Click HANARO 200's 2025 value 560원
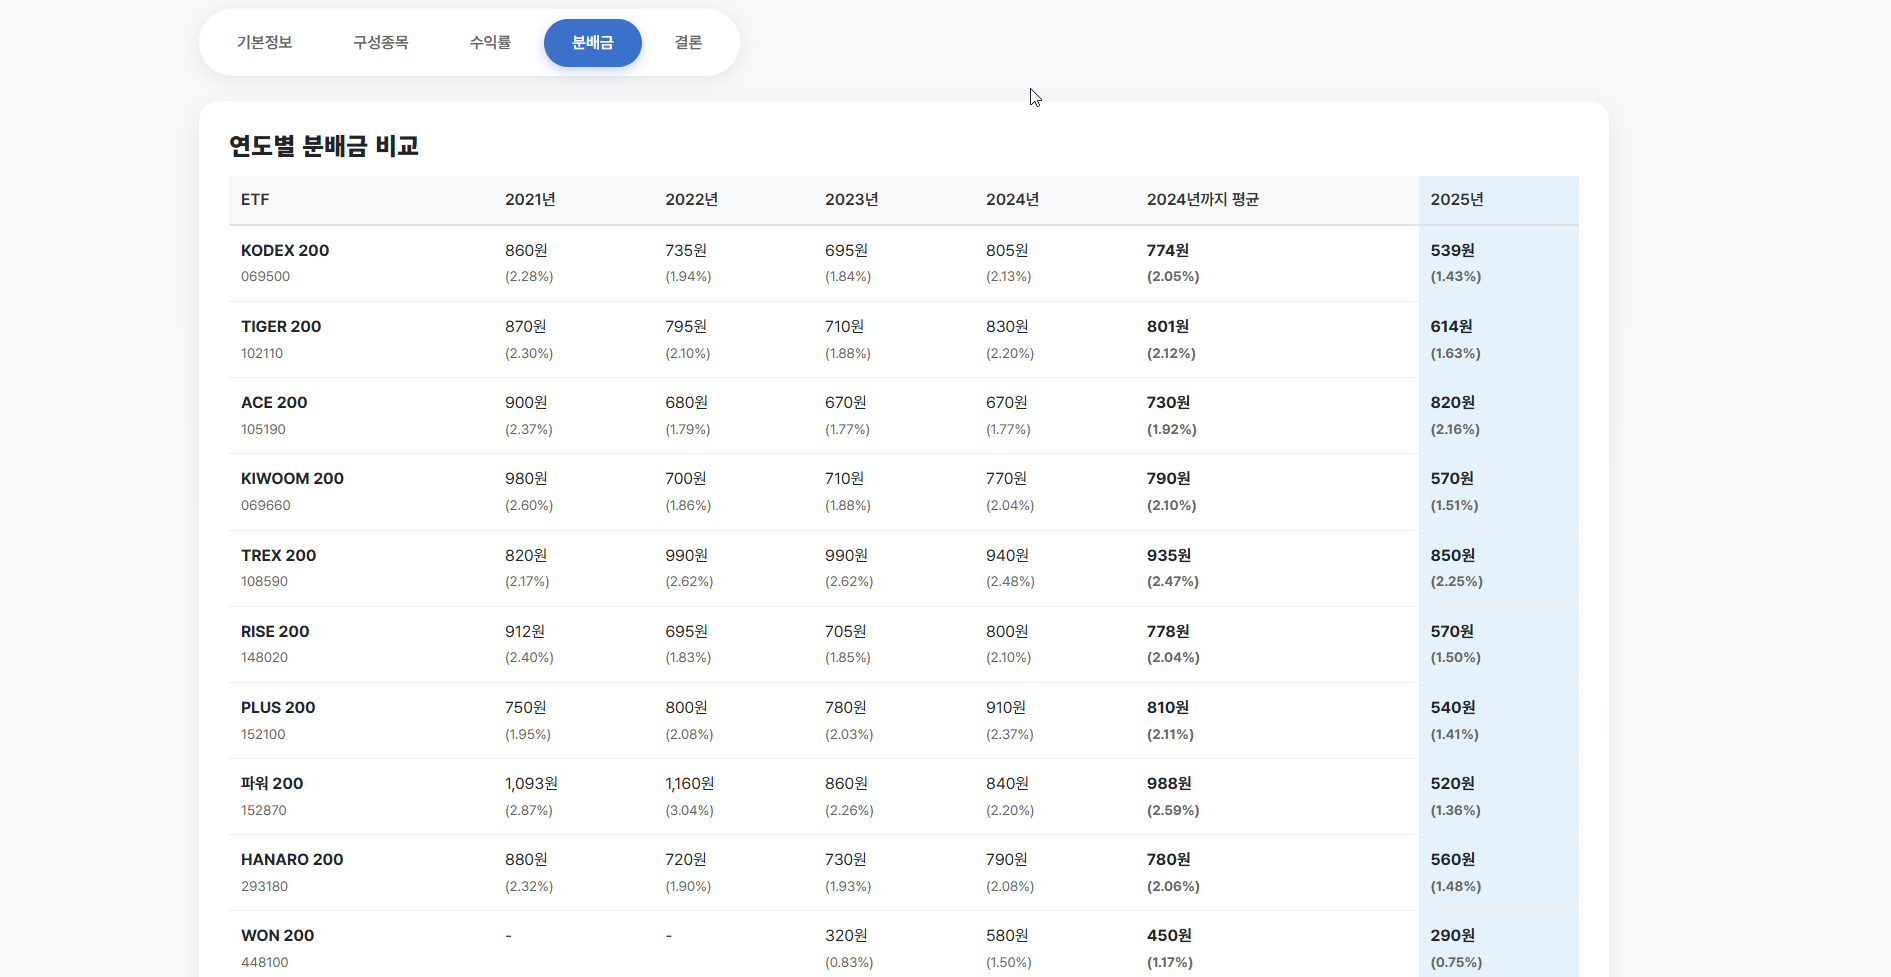 pos(1453,860)
